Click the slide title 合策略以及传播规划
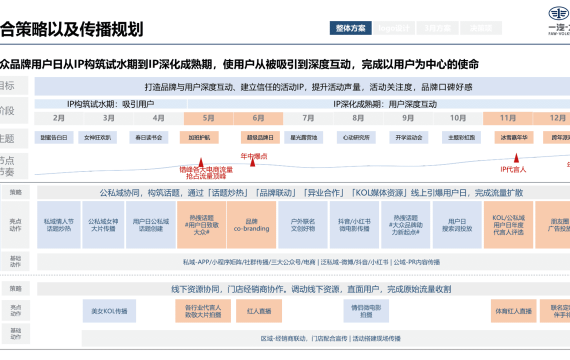 pyautogui.click(x=72, y=29)
